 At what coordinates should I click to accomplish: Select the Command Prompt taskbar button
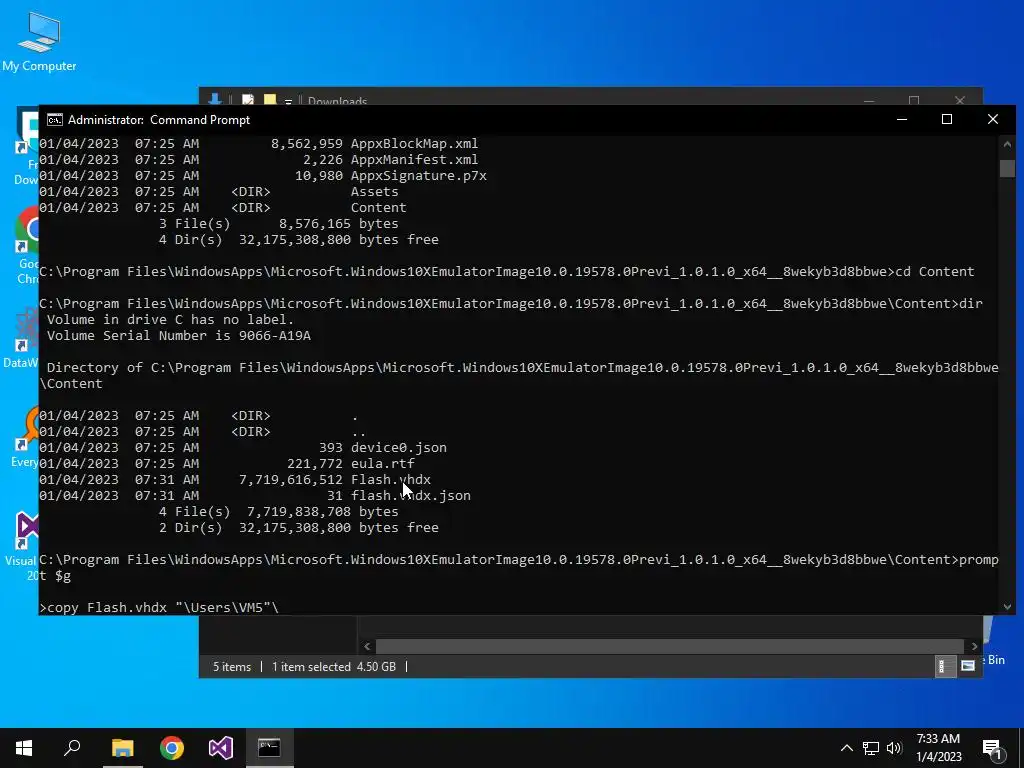(269, 748)
